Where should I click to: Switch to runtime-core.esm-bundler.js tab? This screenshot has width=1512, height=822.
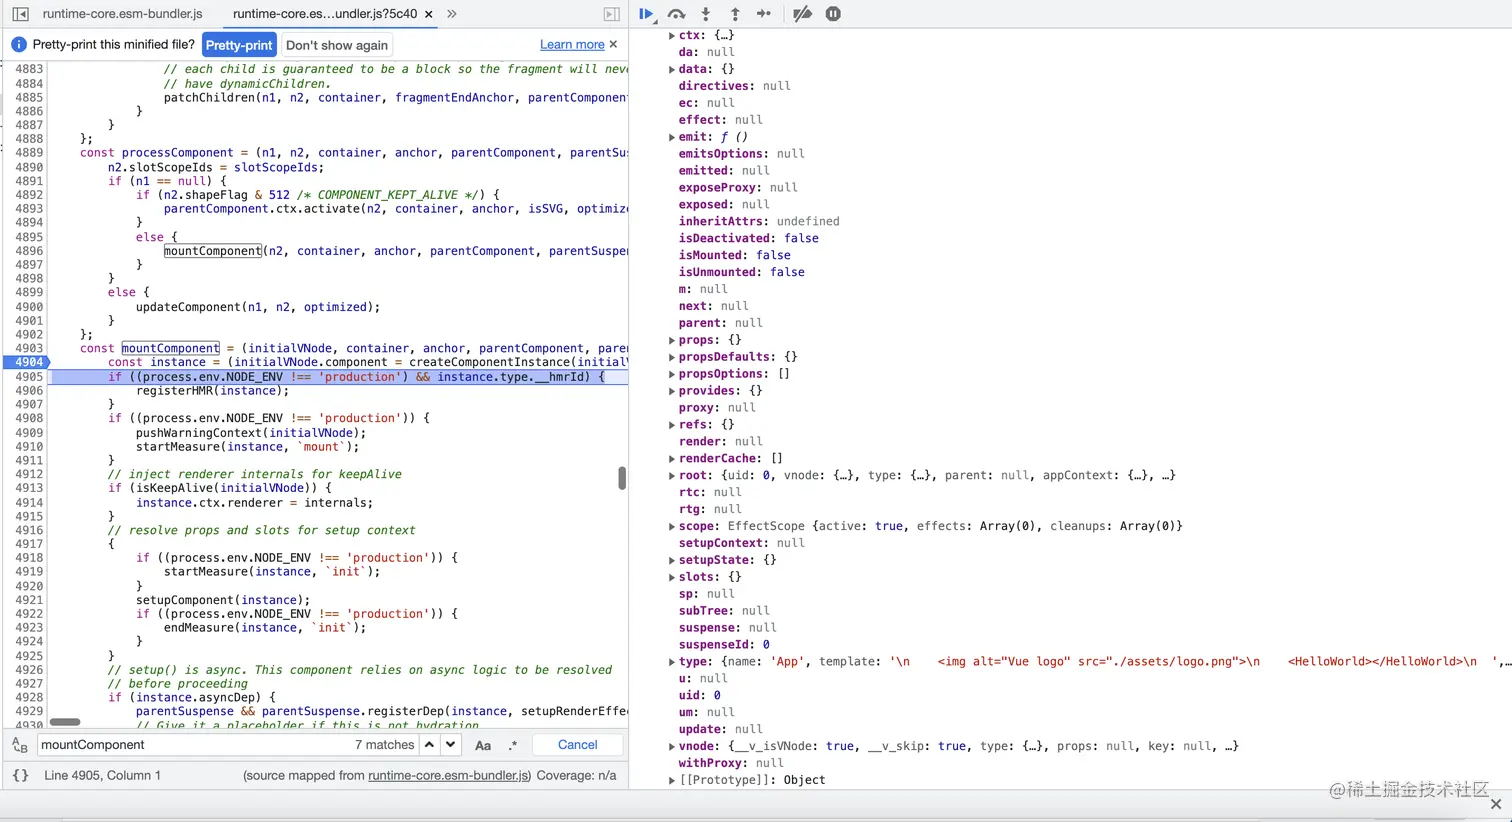[122, 14]
